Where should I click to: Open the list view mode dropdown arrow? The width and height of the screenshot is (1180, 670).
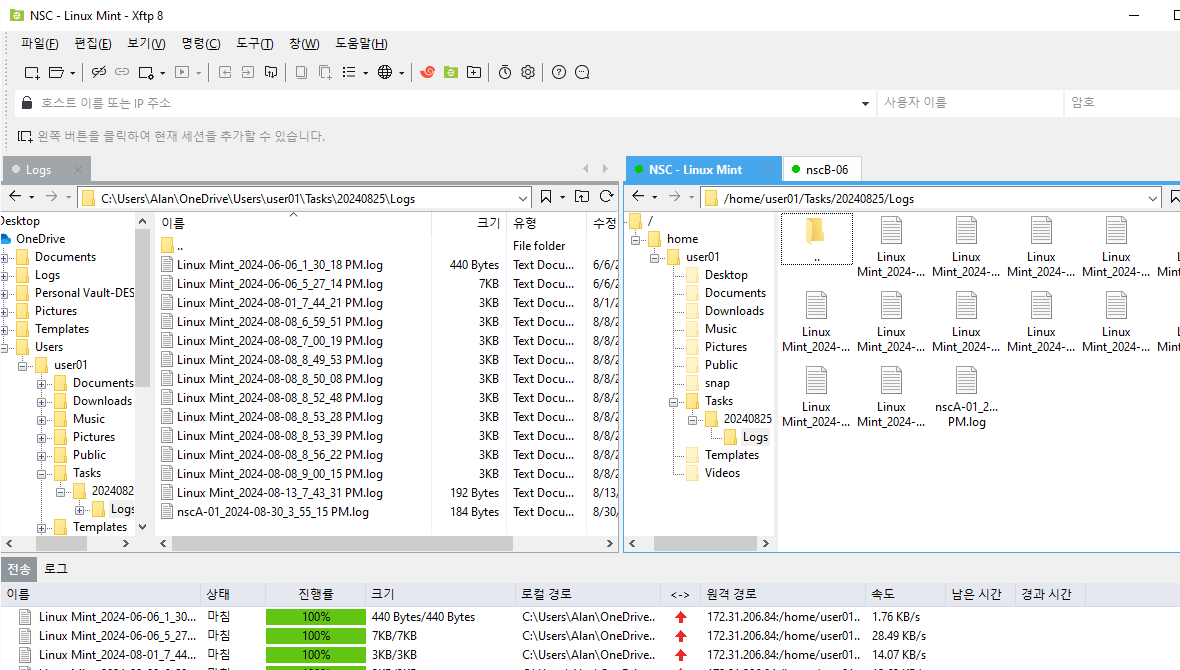pyautogui.click(x=366, y=73)
